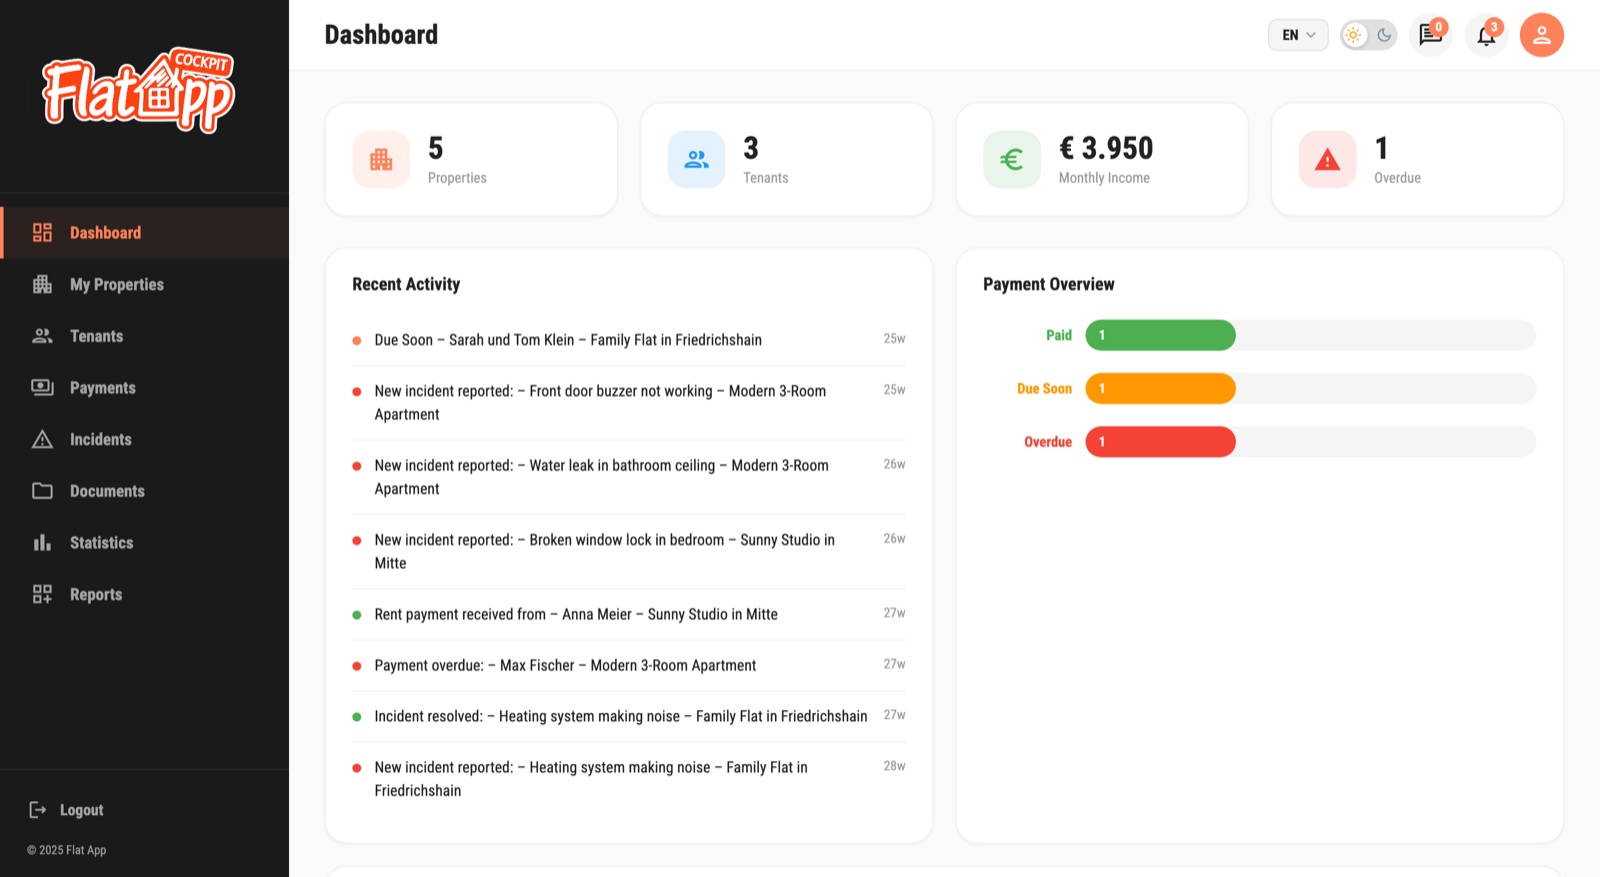
Task: Click the Logout arrow icon
Action: point(38,810)
